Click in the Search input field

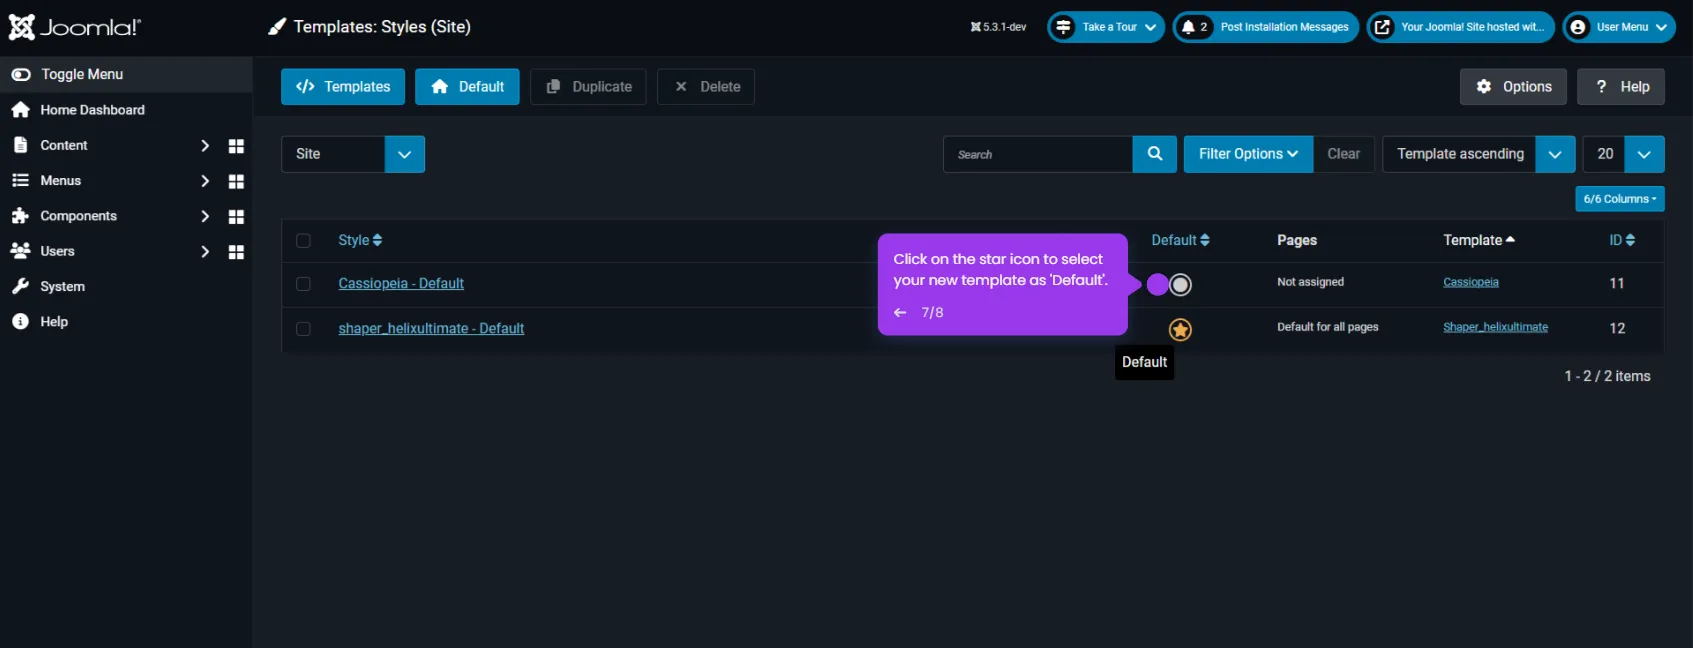(x=1038, y=154)
